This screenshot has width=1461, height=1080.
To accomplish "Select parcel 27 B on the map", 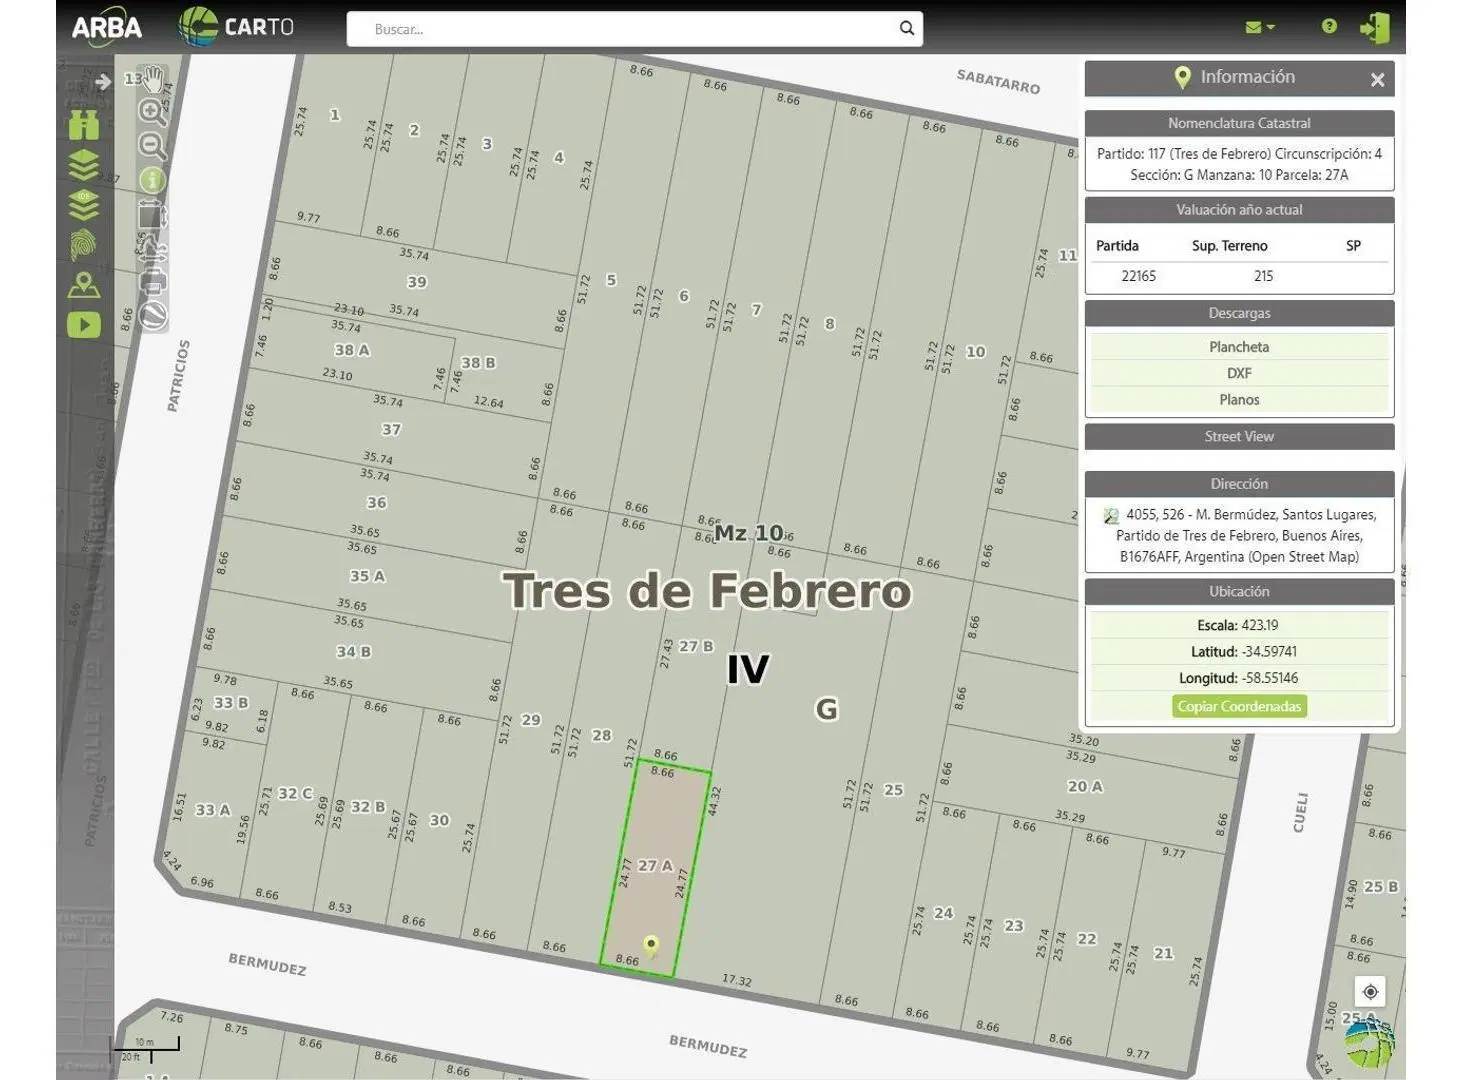I will [696, 646].
